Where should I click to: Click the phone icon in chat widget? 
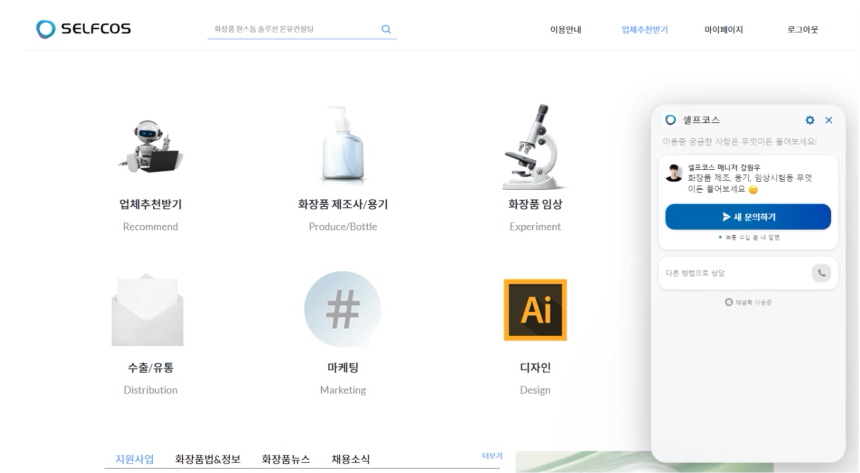pos(821,272)
